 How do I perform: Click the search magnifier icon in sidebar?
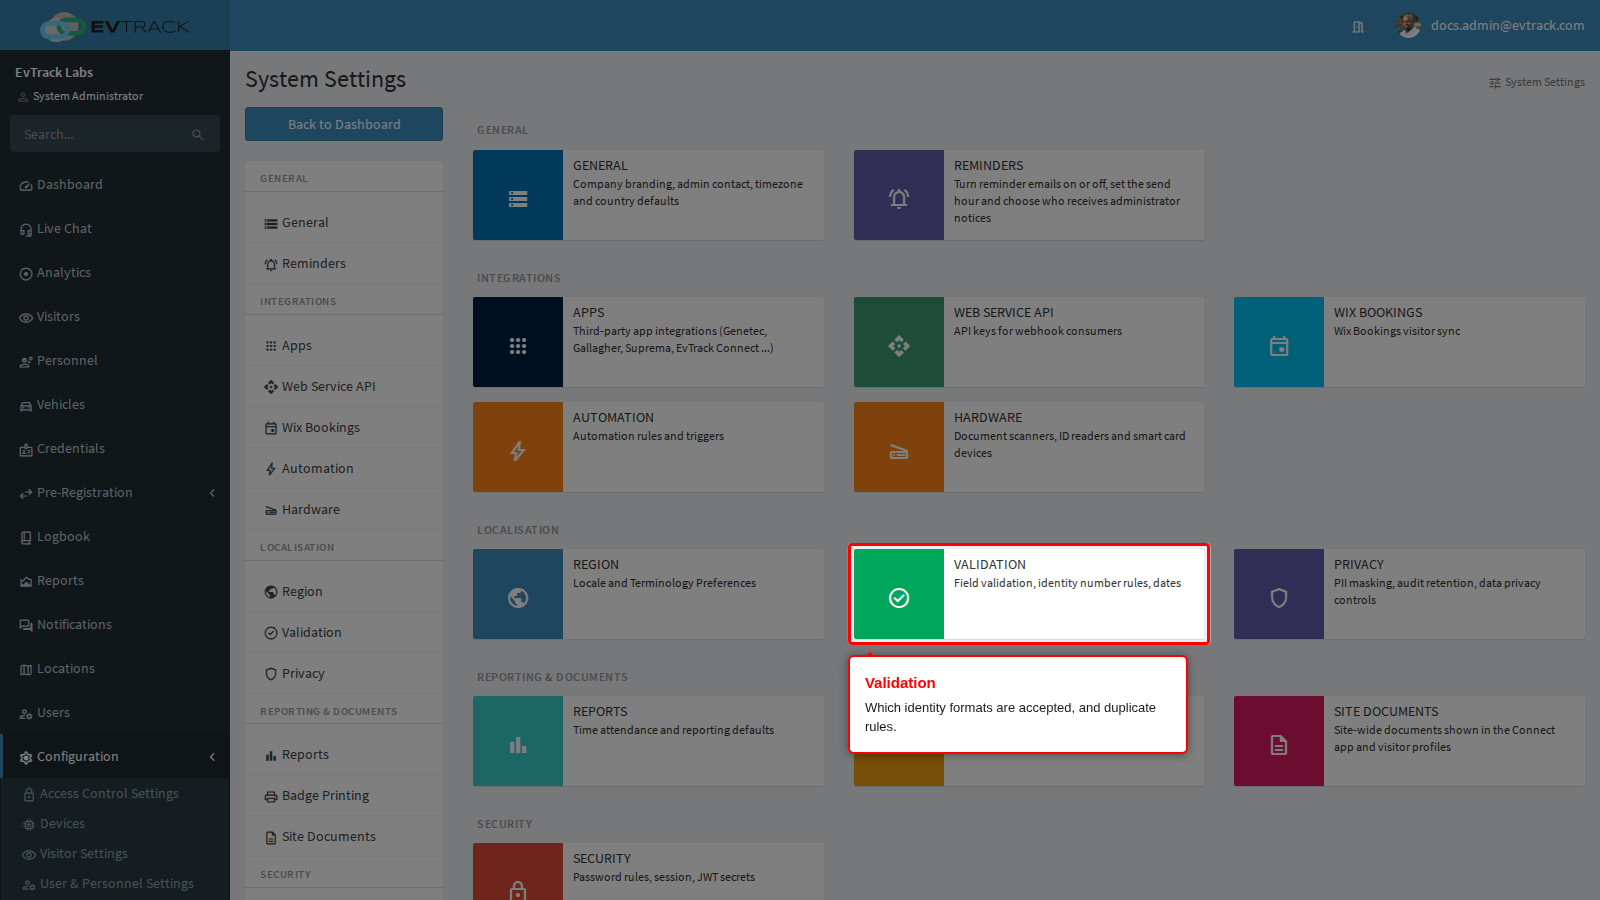pyautogui.click(x=198, y=134)
